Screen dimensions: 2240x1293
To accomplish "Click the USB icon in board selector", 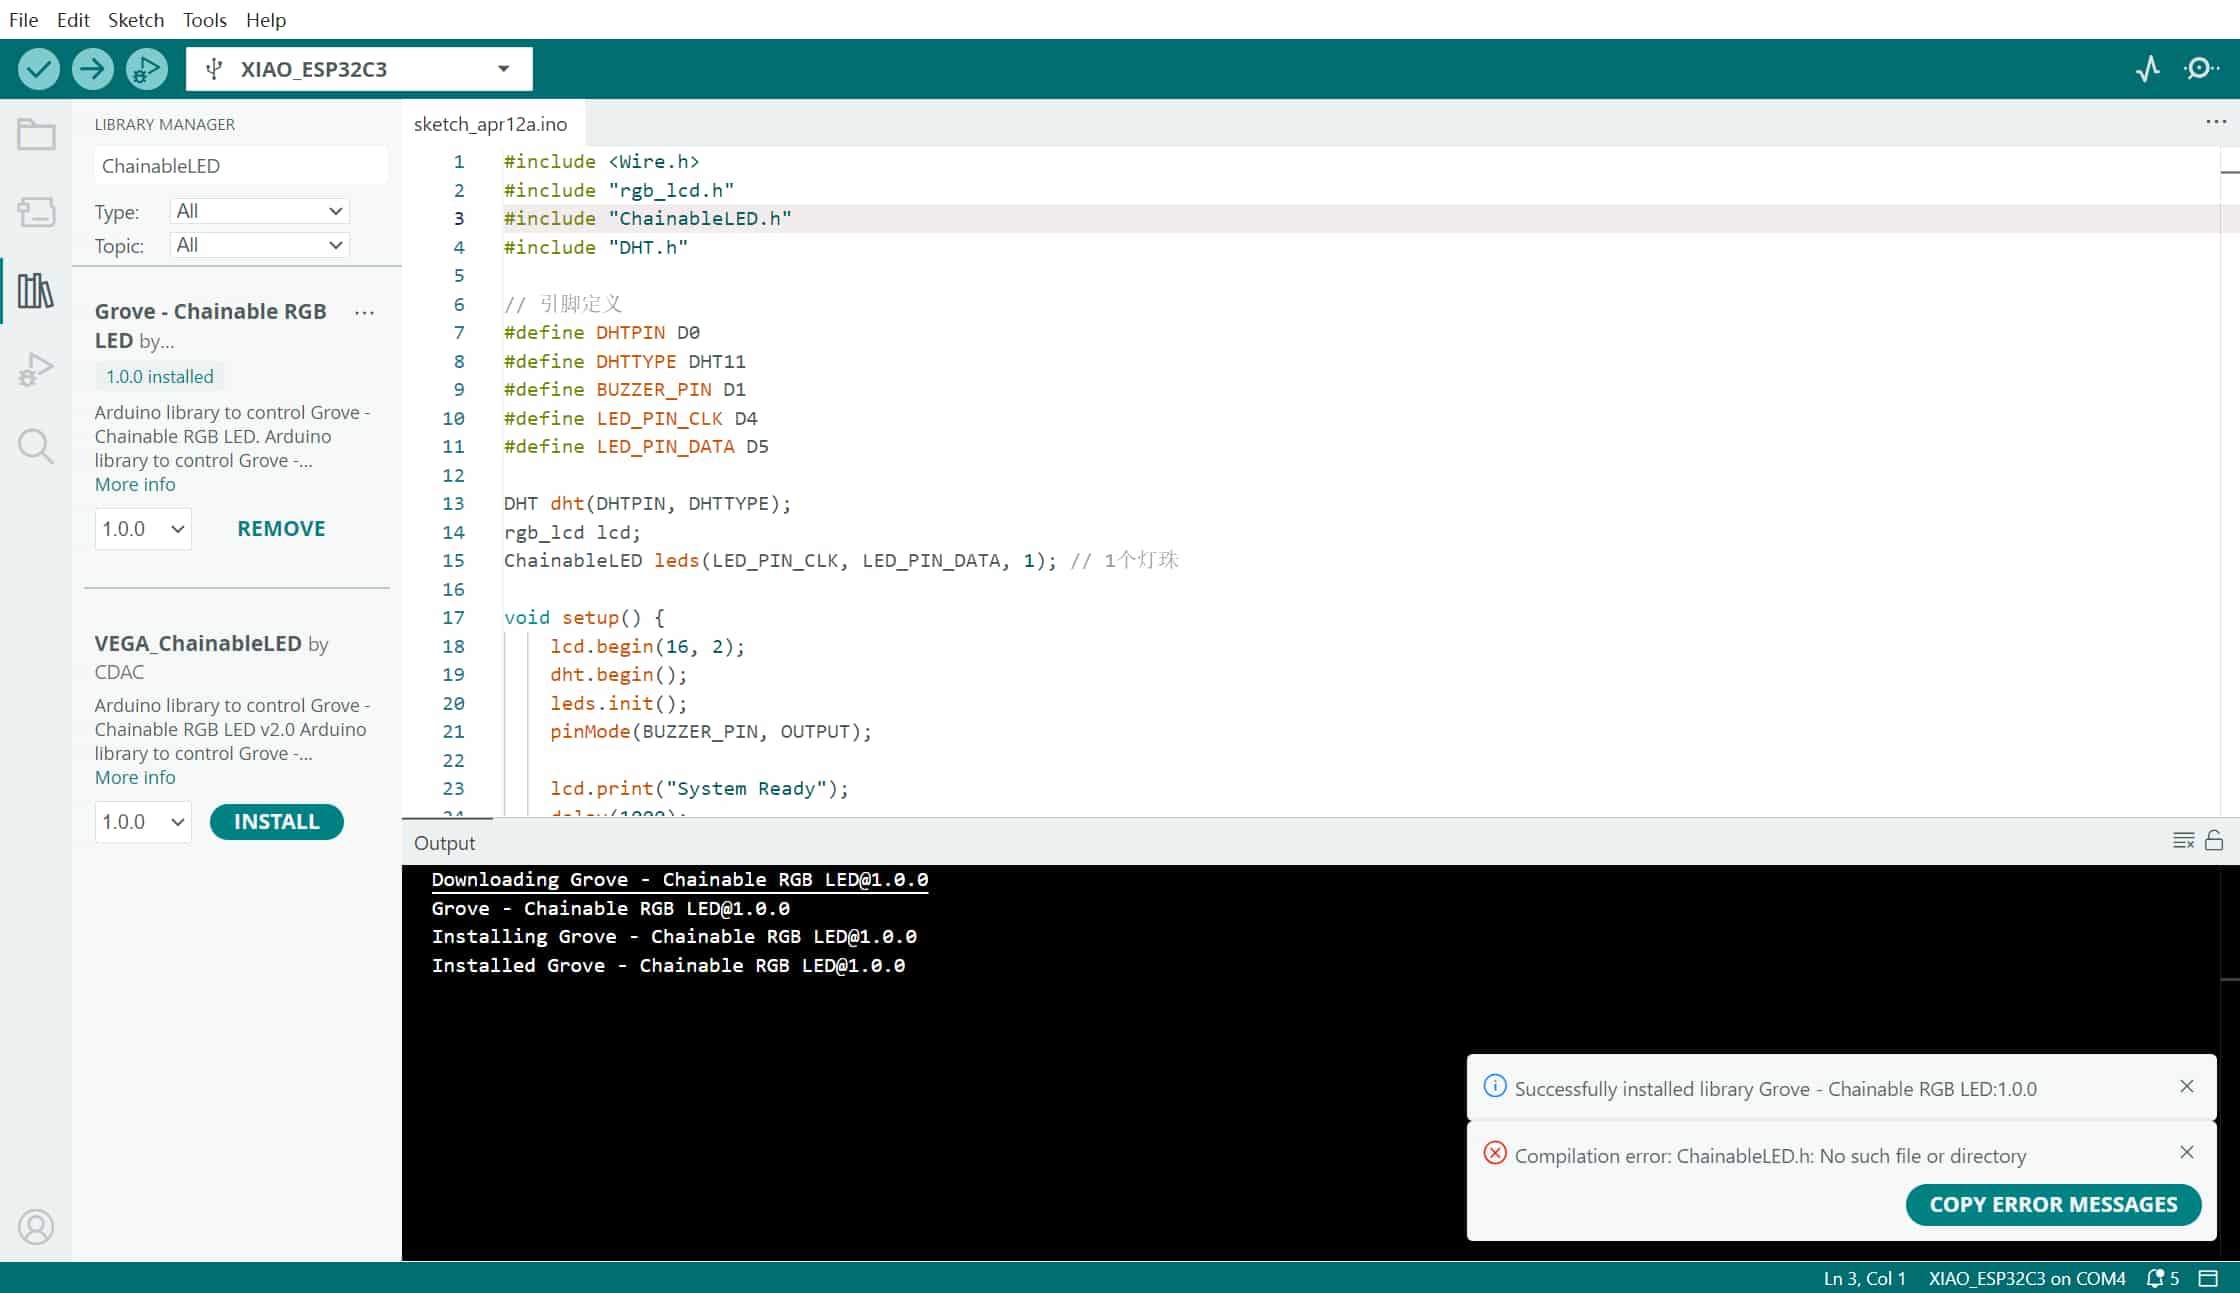I will pos(213,69).
